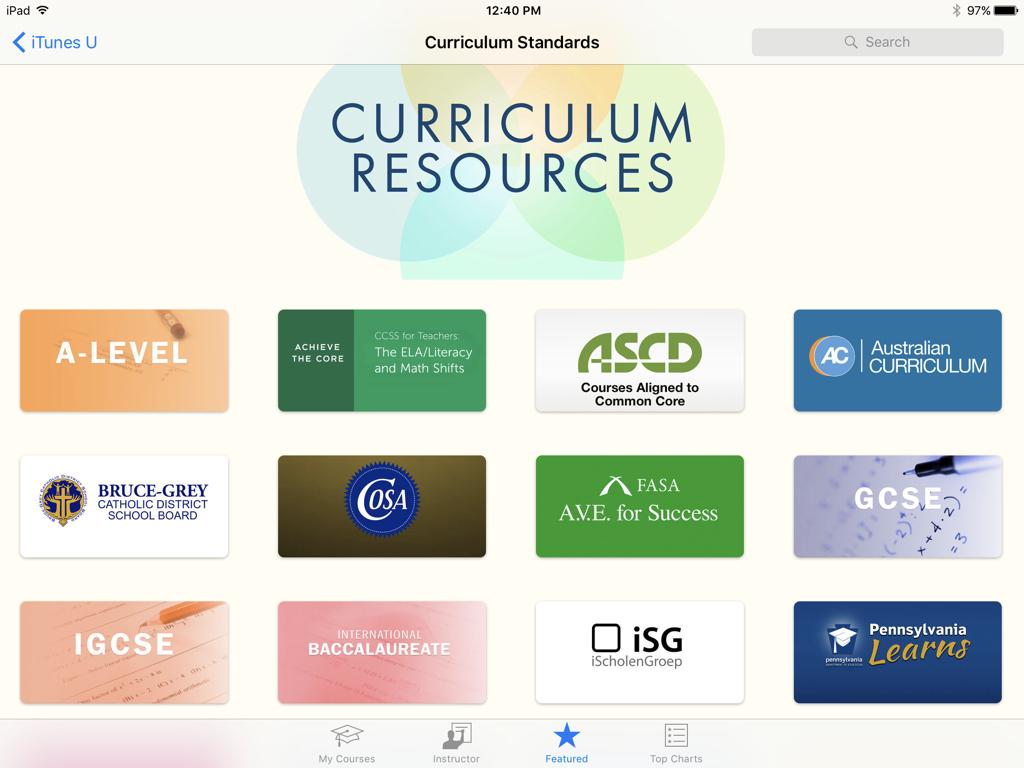Screen dimensions: 1024x768
Task: Open Achieve the Core CCSS tile
Action: point(382,360)
